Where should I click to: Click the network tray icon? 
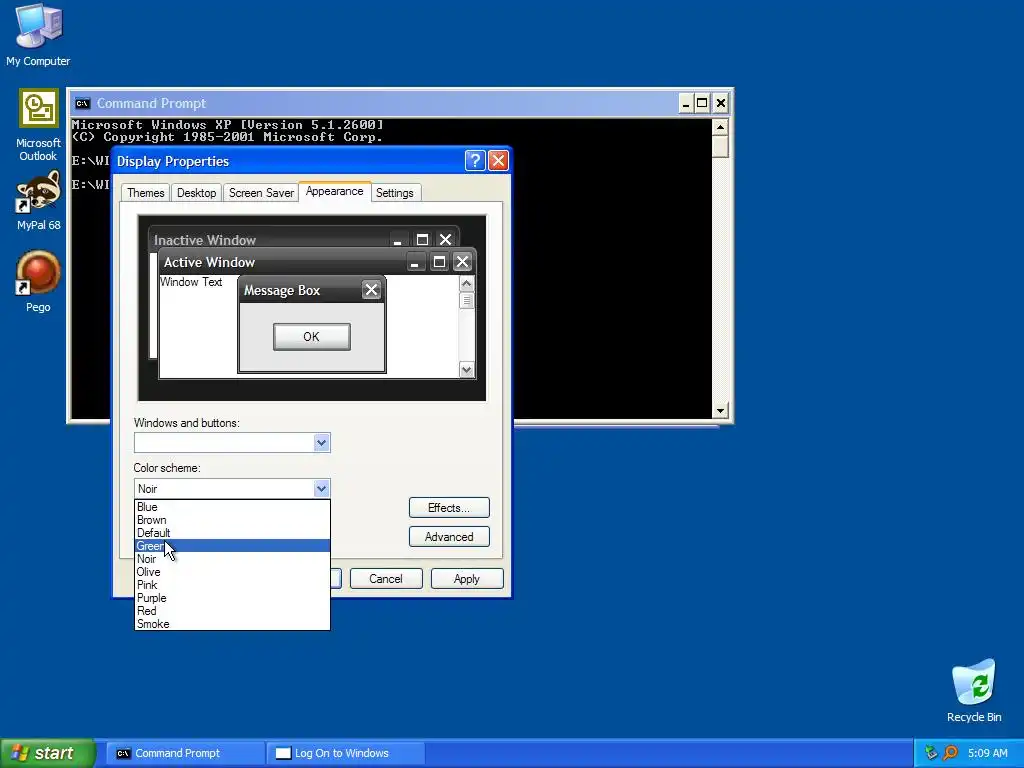point(931,753)
